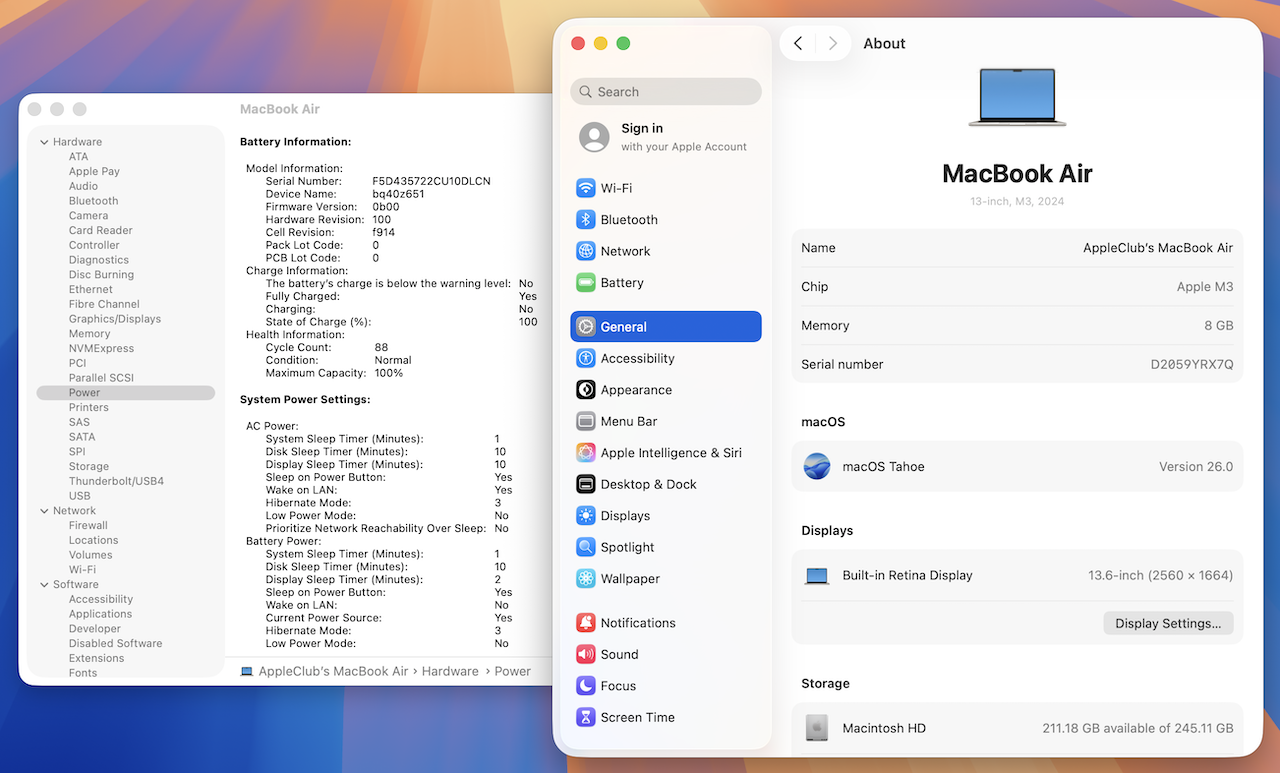Click the Wi-Fi icon in Settings sidebar
The height and width of the screenshot is (773, 1280).
(x=586, y=188)
